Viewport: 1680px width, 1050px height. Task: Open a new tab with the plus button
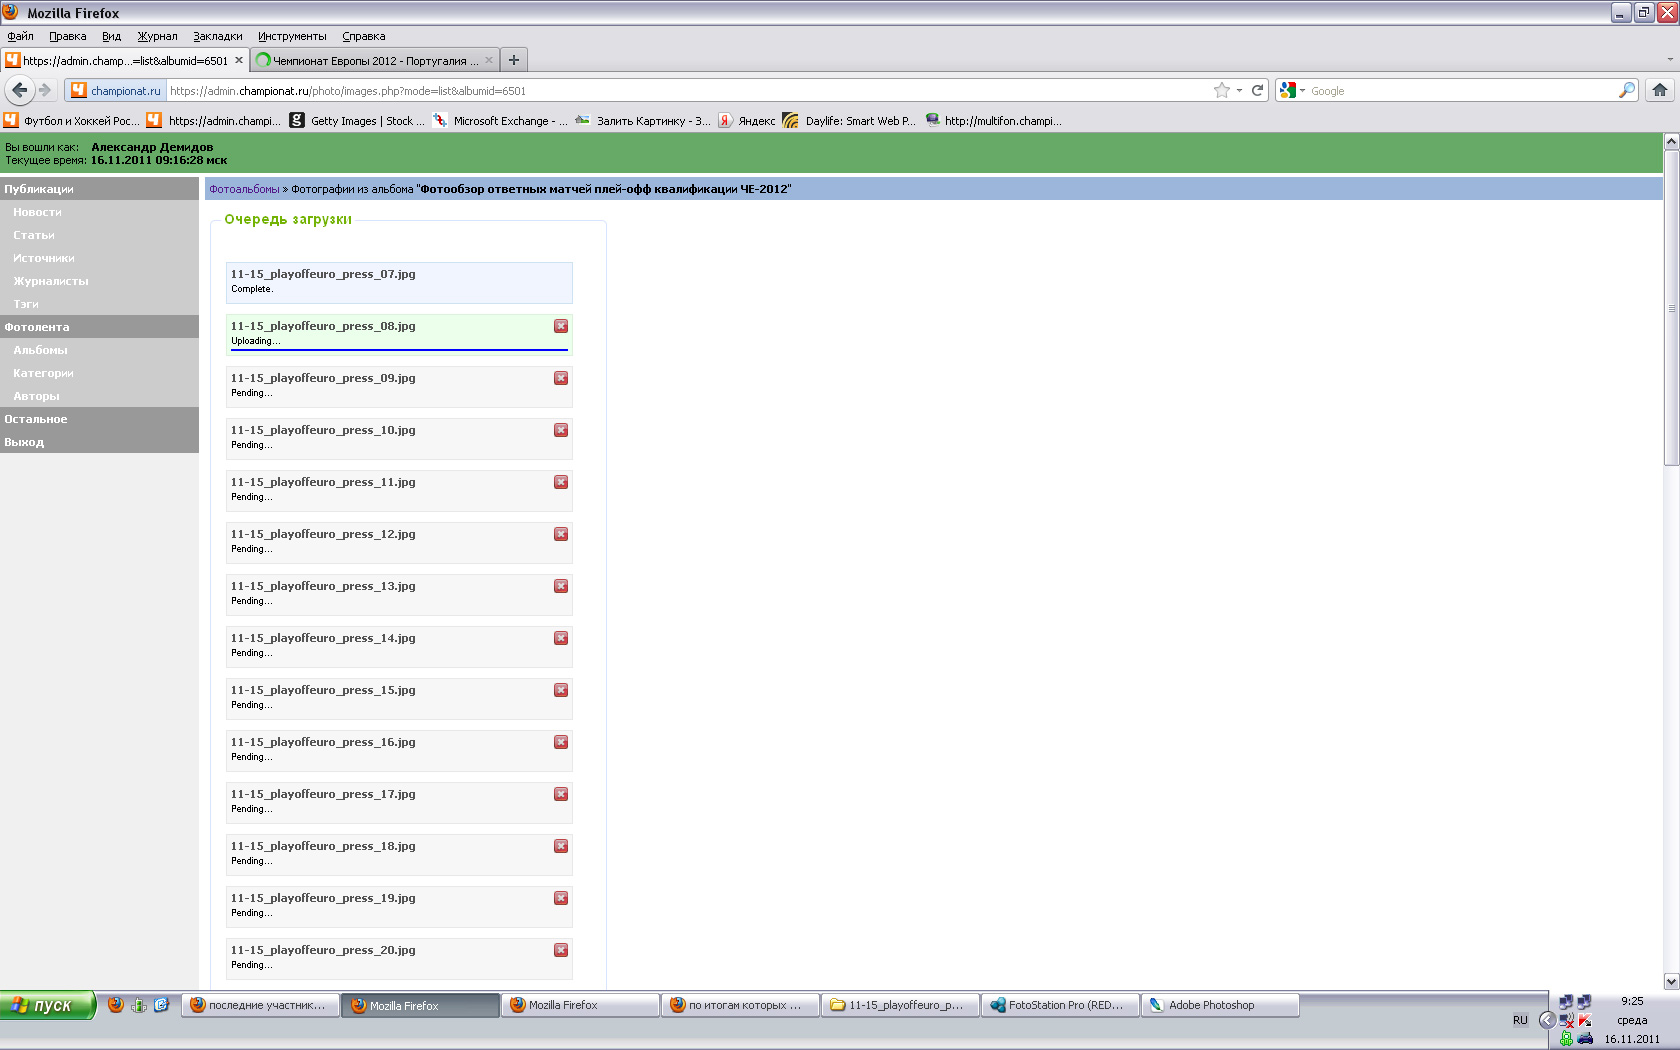[514, 60]
